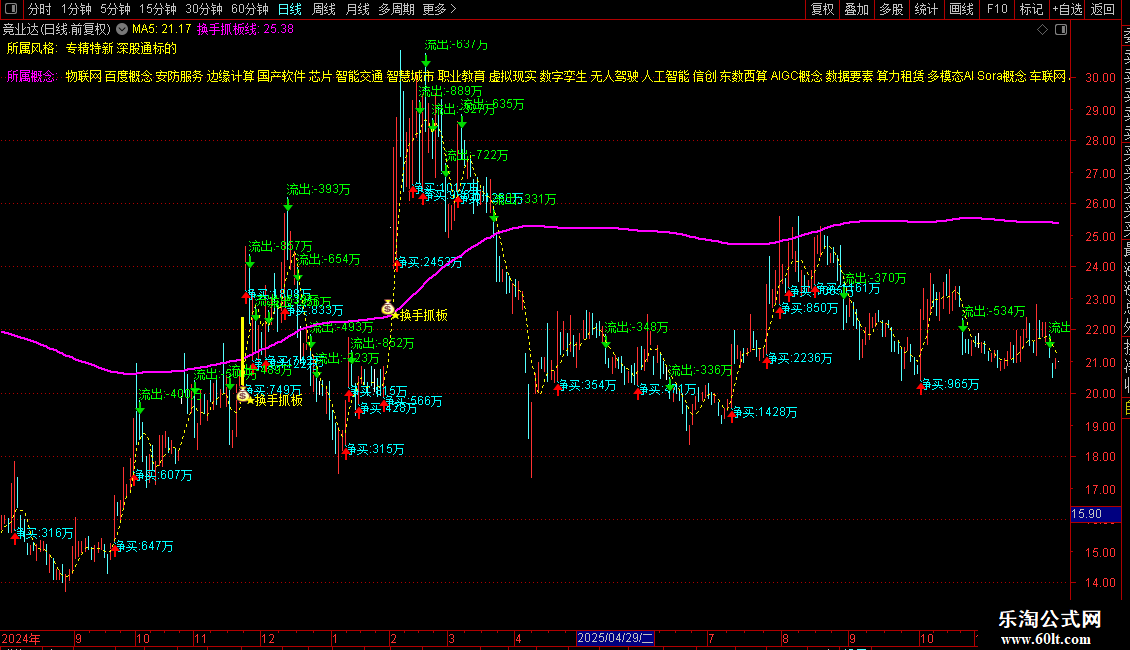This screenshot has height=650, width=1130.
Task: Click stock title 竞业达(日线.前复权)
Action: click(56, 30)
